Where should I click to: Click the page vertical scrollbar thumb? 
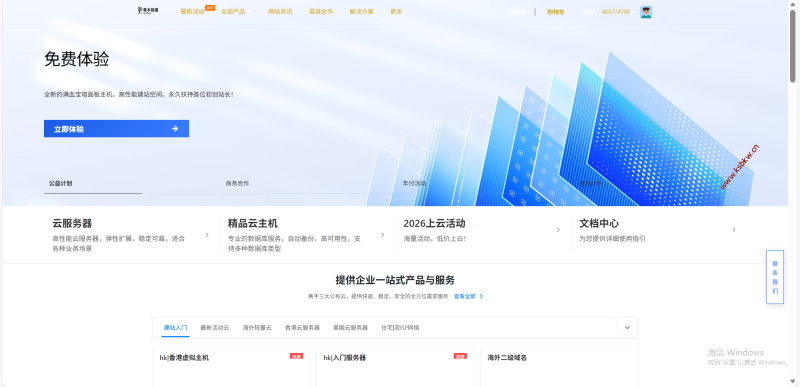point(793,45)
